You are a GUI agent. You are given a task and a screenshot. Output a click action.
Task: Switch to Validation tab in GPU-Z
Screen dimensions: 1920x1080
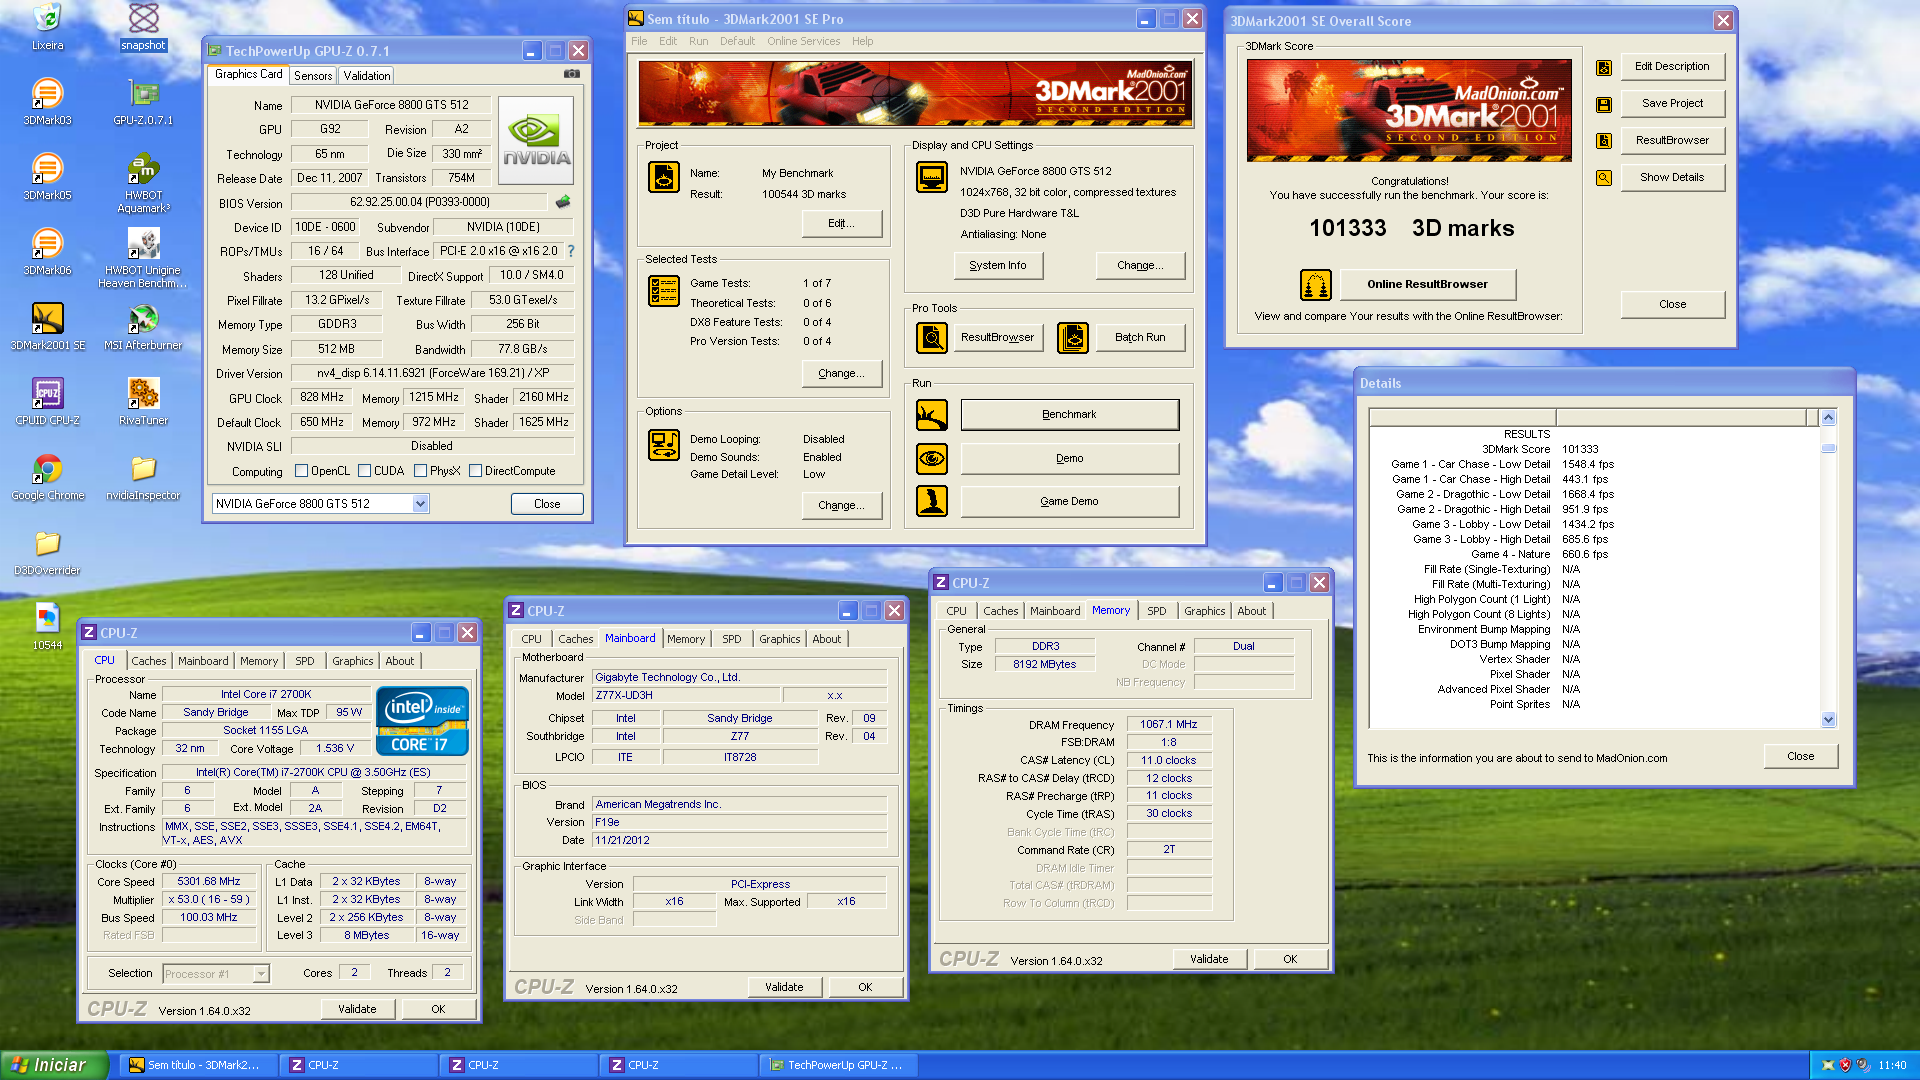point(367,76)
